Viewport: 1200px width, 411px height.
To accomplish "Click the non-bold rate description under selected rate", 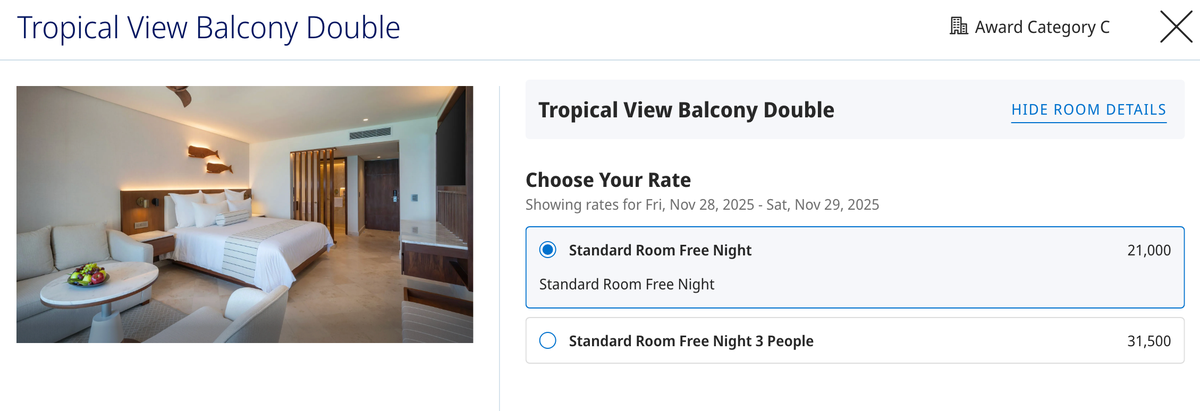I will pyautogui.click(x=627, y=284).
